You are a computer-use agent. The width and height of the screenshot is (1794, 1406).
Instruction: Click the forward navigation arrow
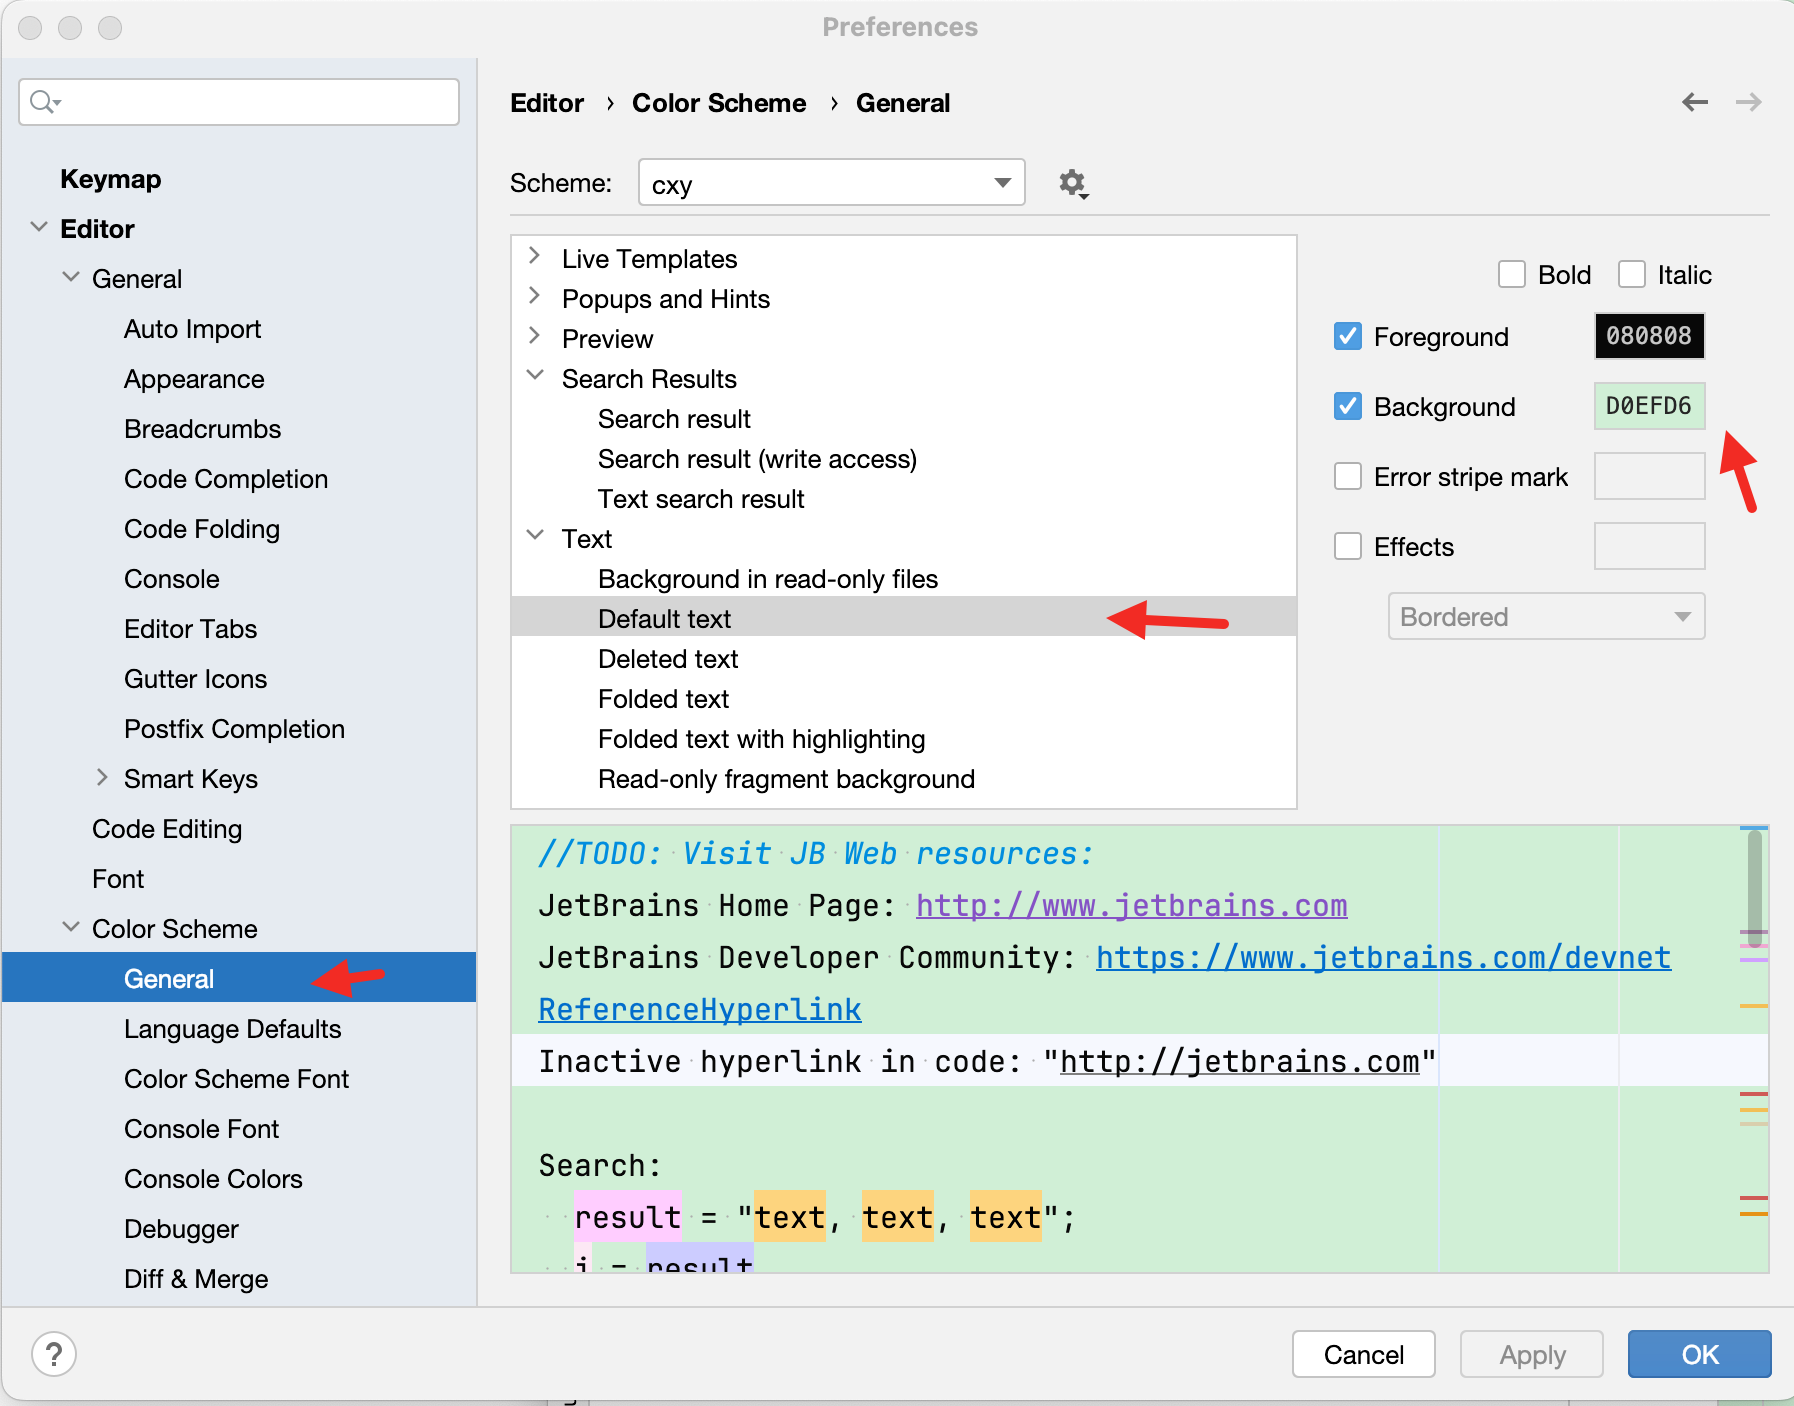1748,102
